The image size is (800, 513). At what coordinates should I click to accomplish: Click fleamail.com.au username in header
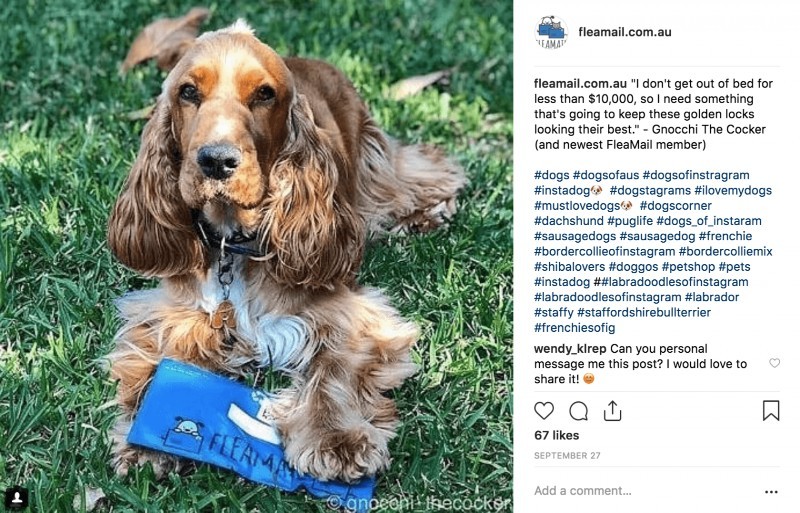point(624,32)
